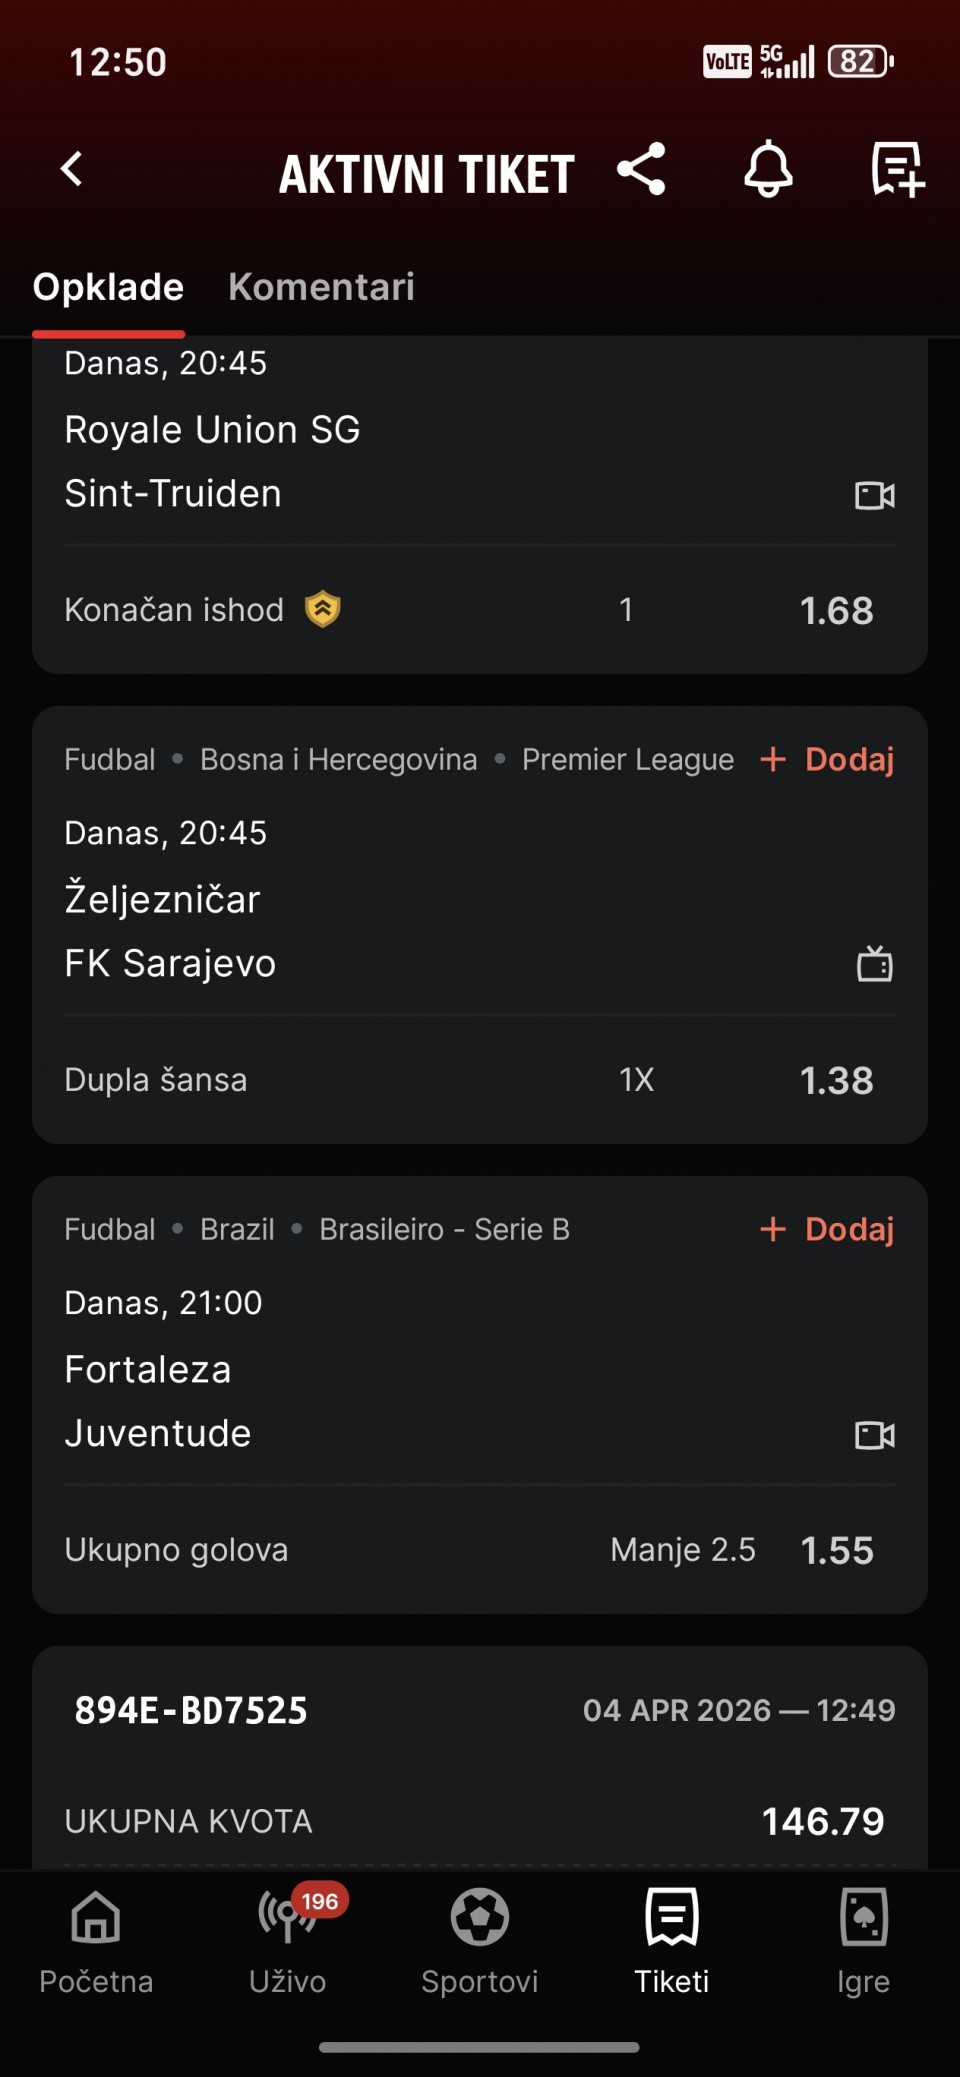The image size is (960, 2077).
Task: Share the active ticket
Action: [x=641, y=169]
